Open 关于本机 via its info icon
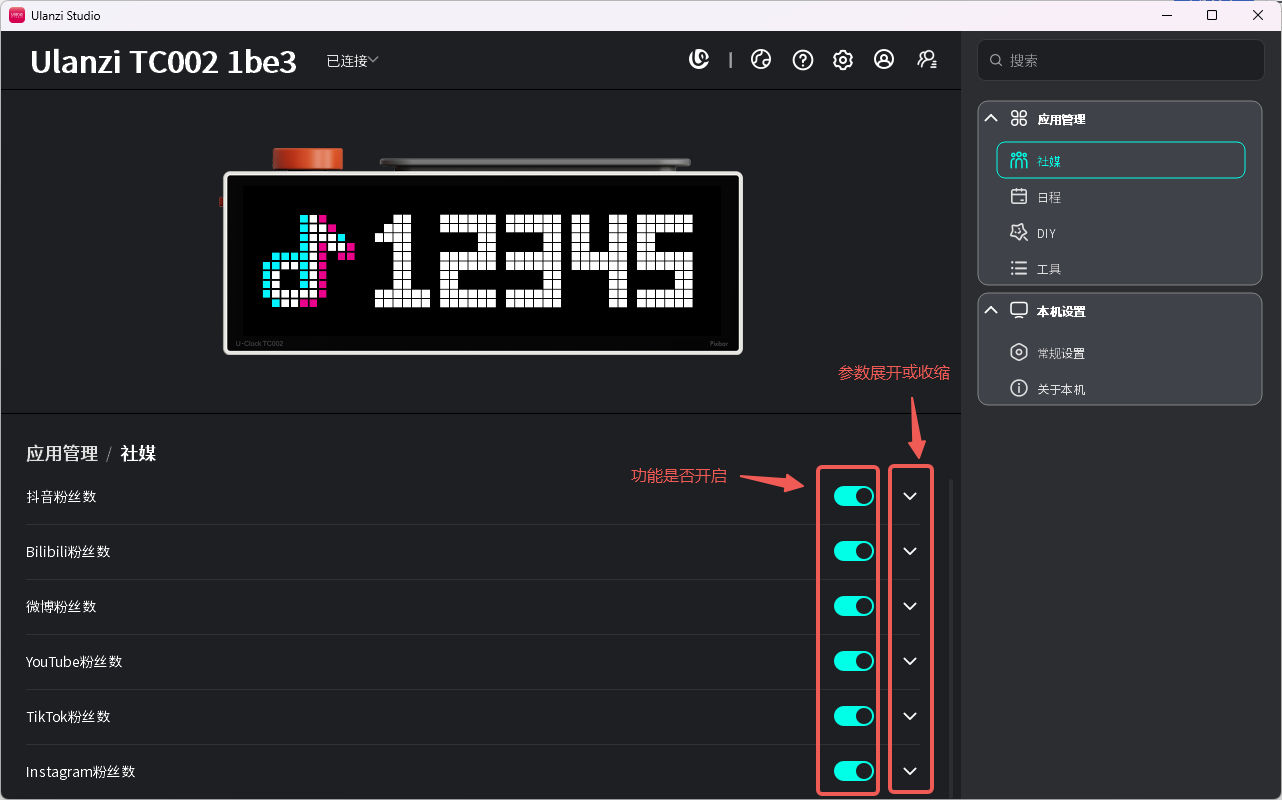Viewport: 1282px width, 800px height. click(1019, 389)
